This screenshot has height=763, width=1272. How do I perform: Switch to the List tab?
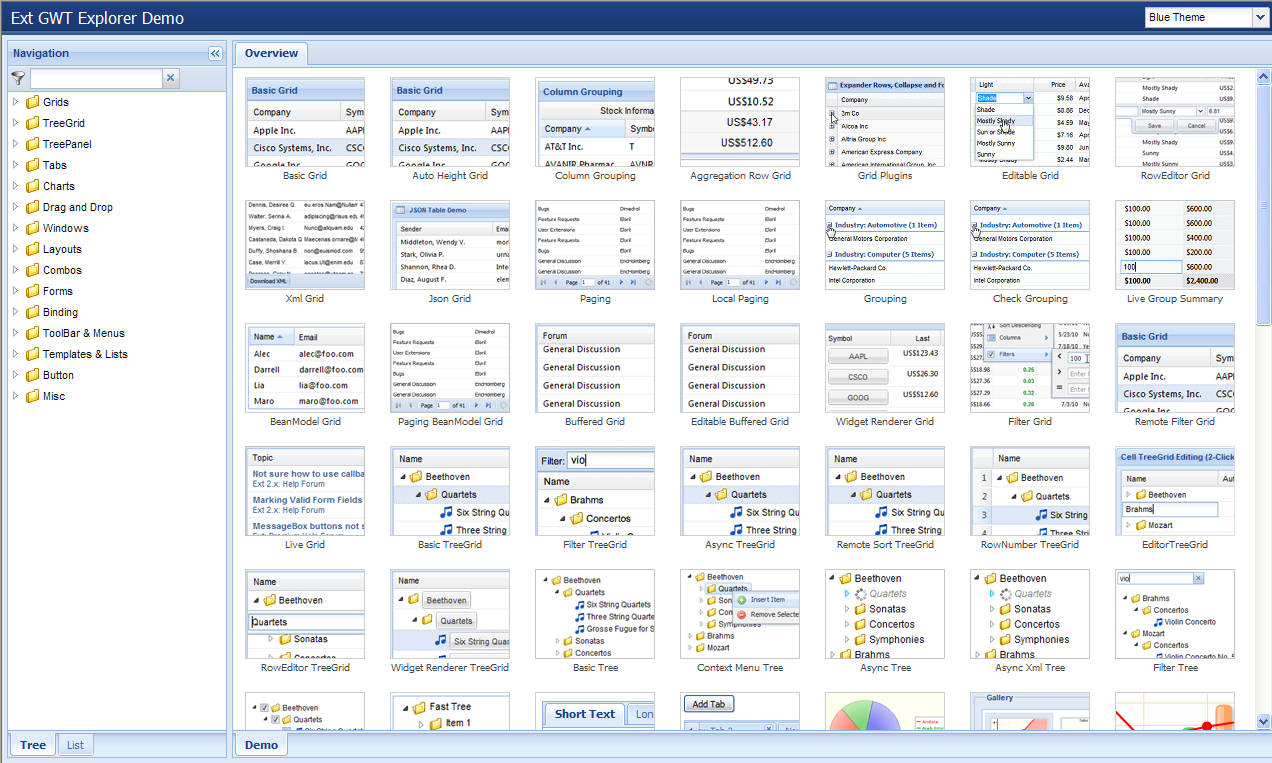[75, 745]
